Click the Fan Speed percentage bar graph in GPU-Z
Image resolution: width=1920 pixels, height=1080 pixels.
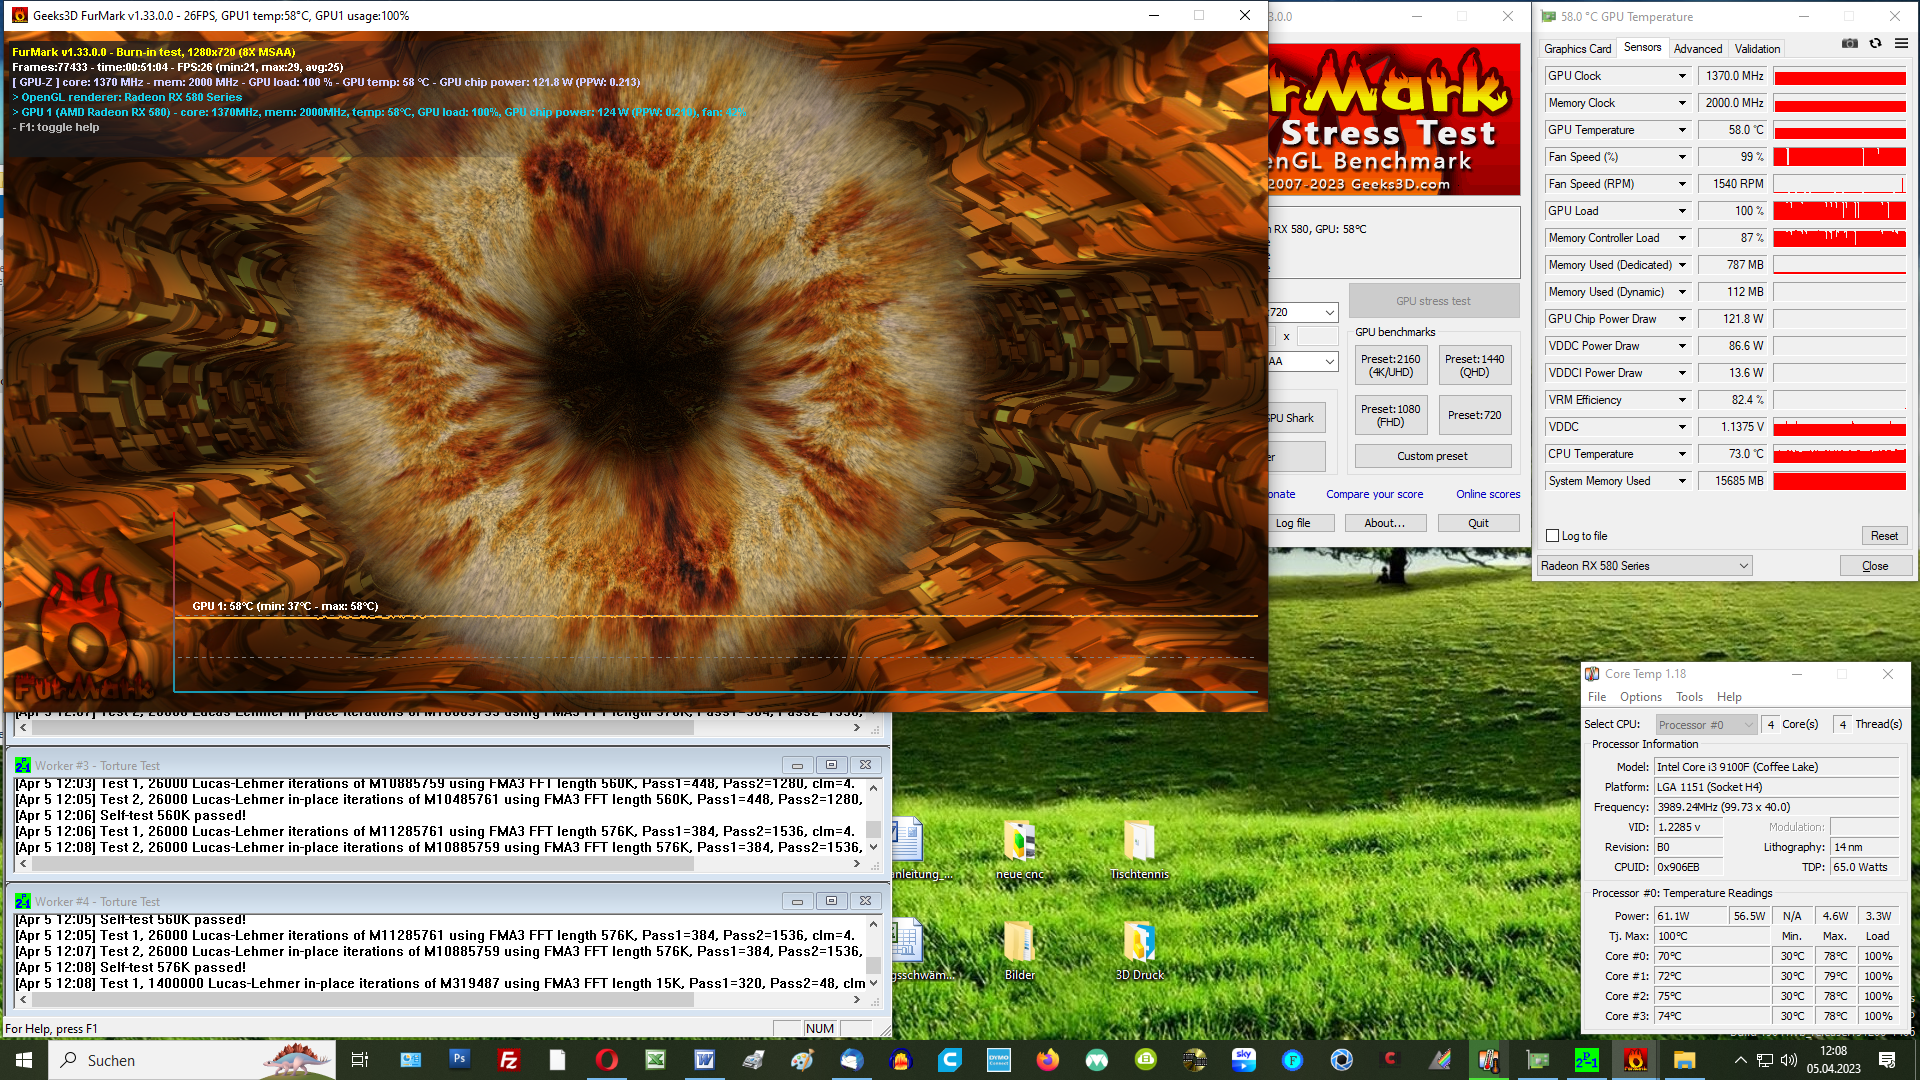[1839, 157]
